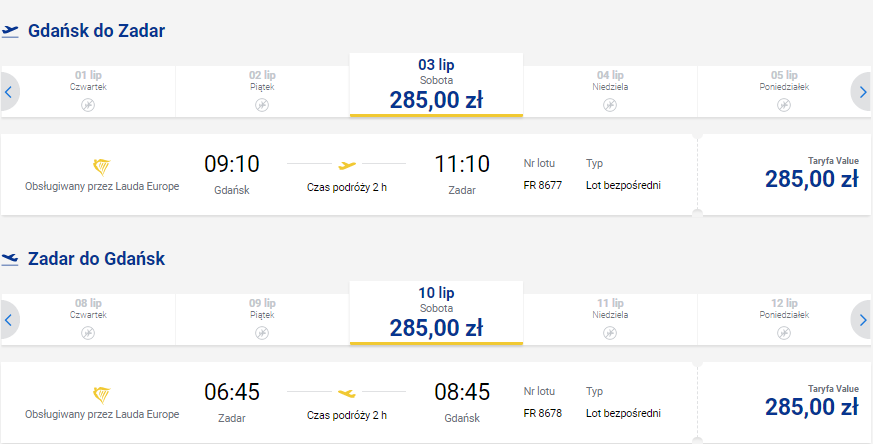Click the no-flight icon under 04 lip
This screenshot has height=444, width=873.
tap(610, 104)
